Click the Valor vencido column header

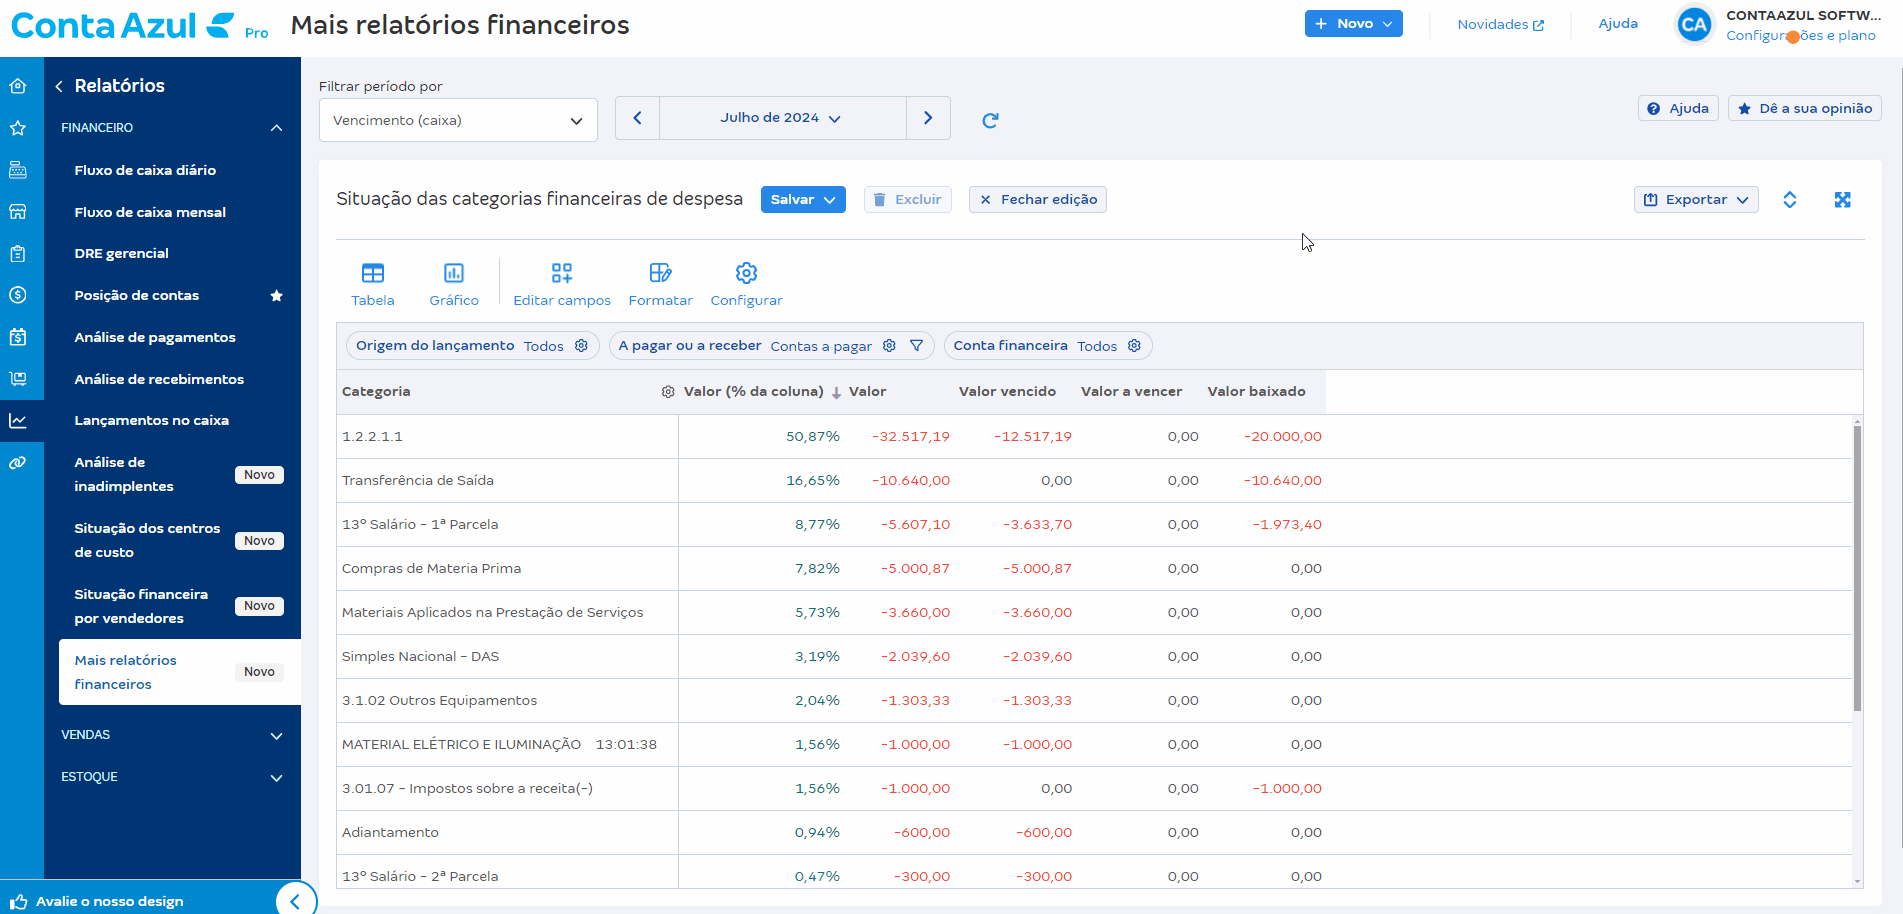click(1007, 392)
